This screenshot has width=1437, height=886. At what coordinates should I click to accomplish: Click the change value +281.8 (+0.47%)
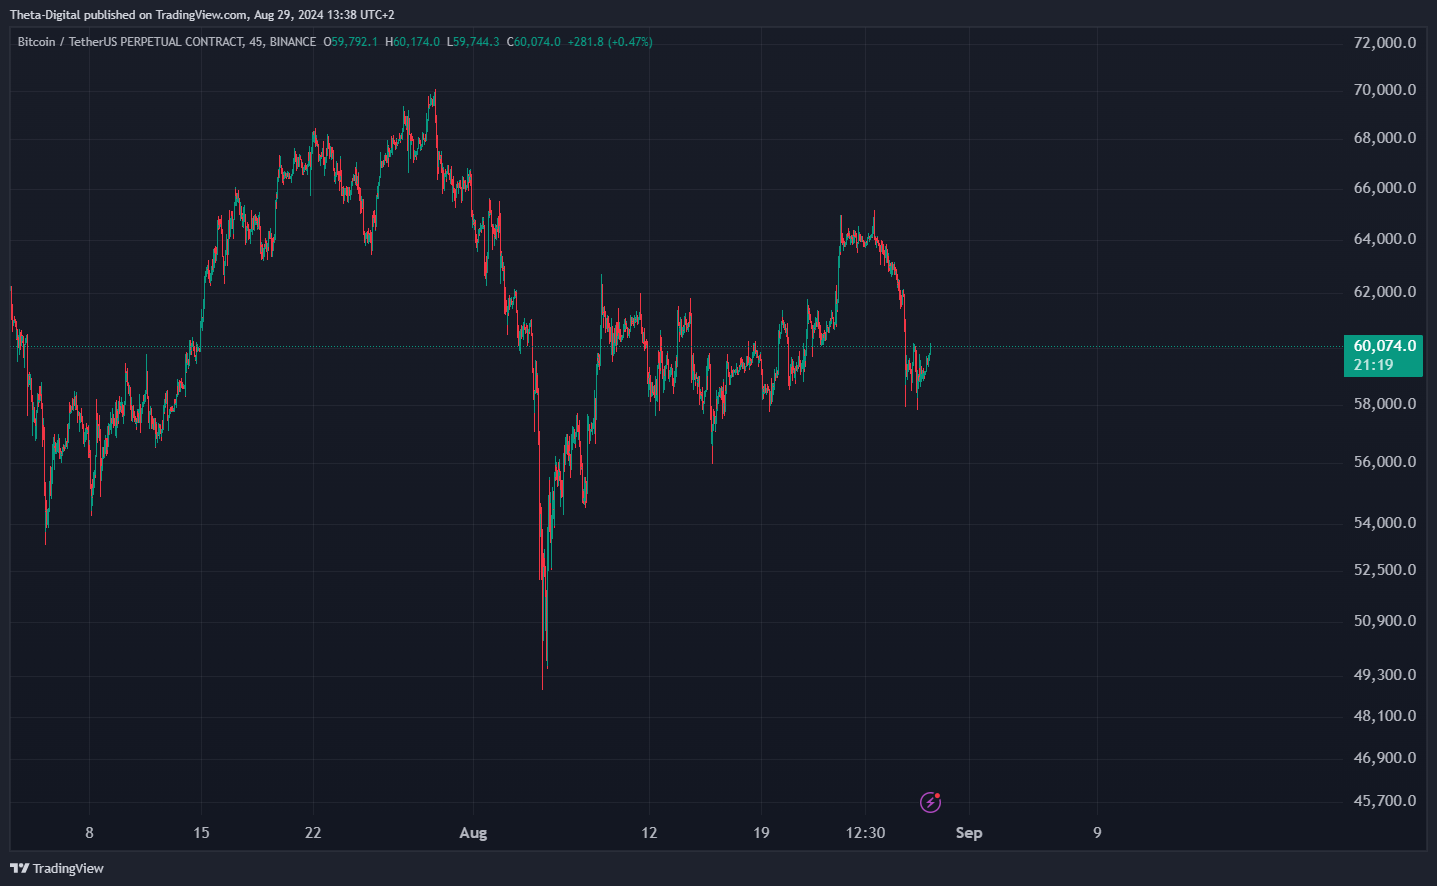610,42
